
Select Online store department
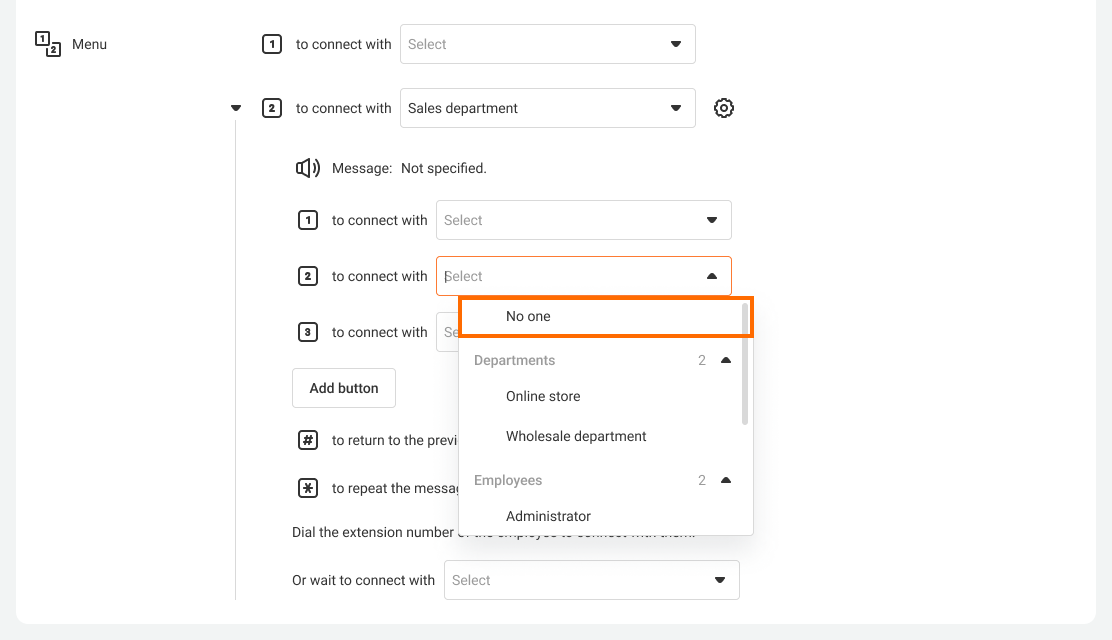pos(543,396)
